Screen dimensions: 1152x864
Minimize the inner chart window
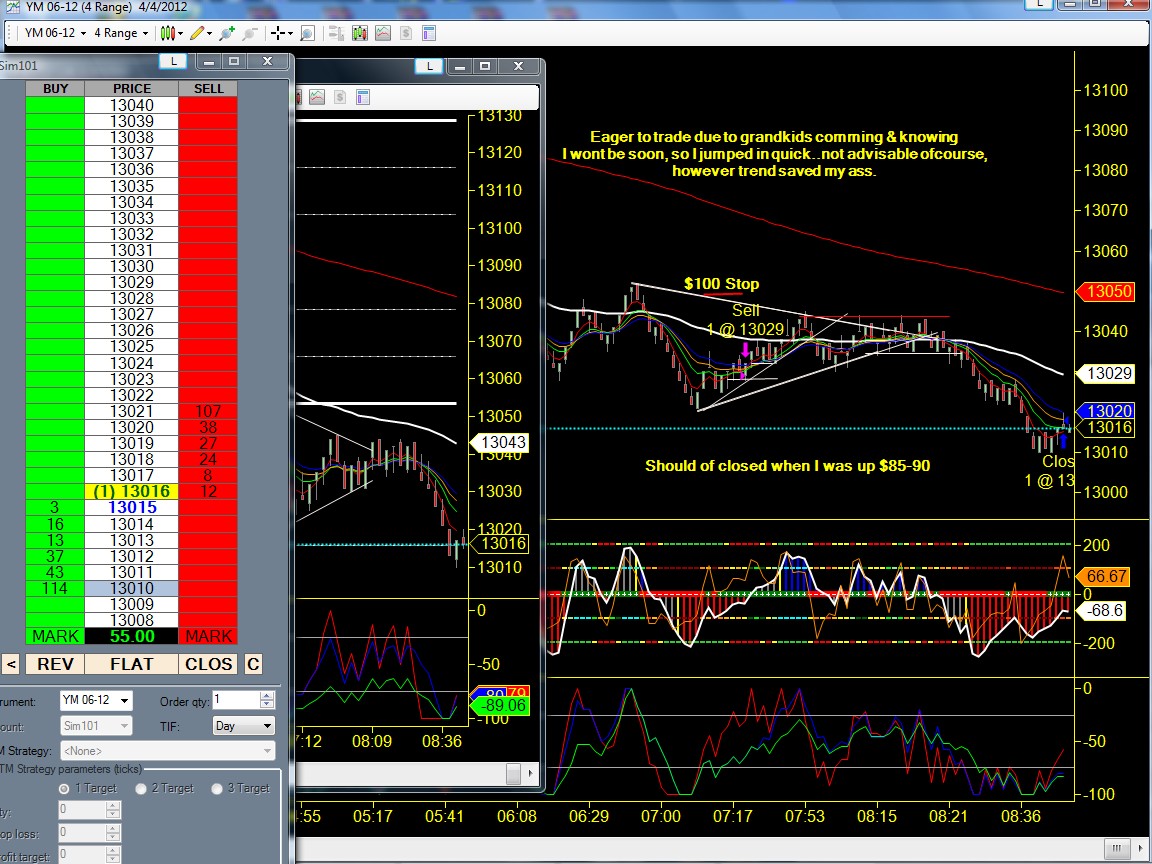[460, 66]
